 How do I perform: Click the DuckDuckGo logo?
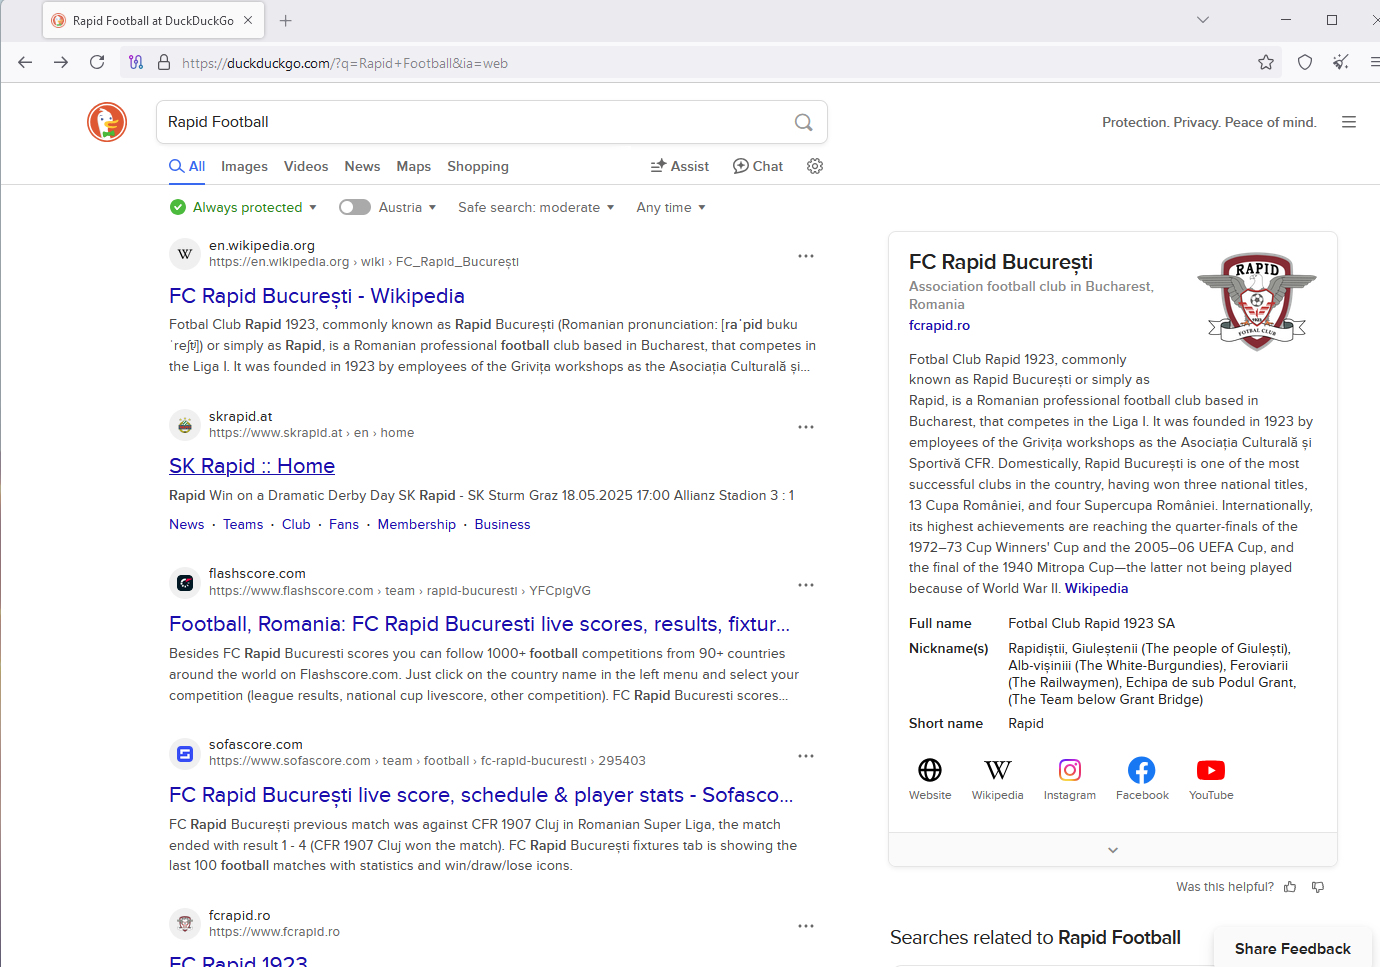click(x=107, y=122)
